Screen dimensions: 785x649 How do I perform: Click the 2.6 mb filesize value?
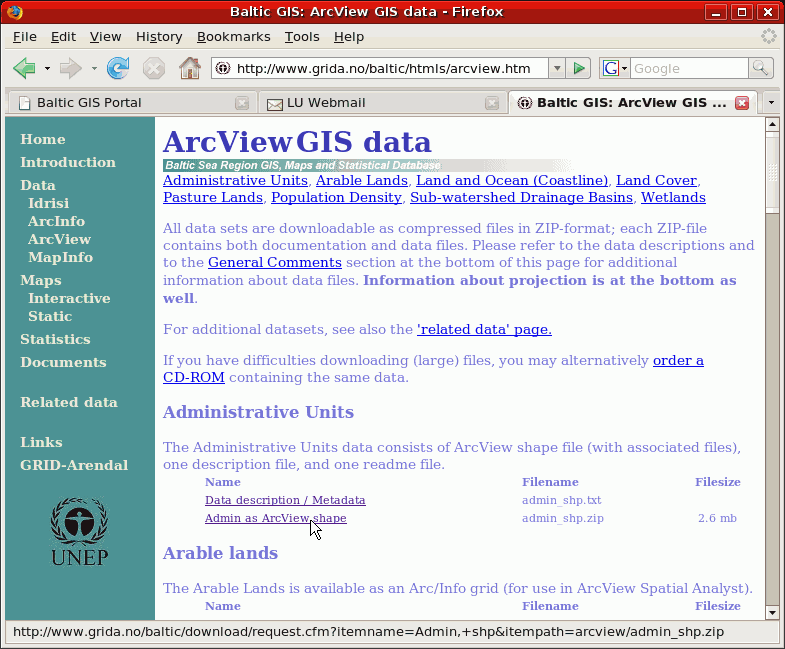tap(717, 518)
